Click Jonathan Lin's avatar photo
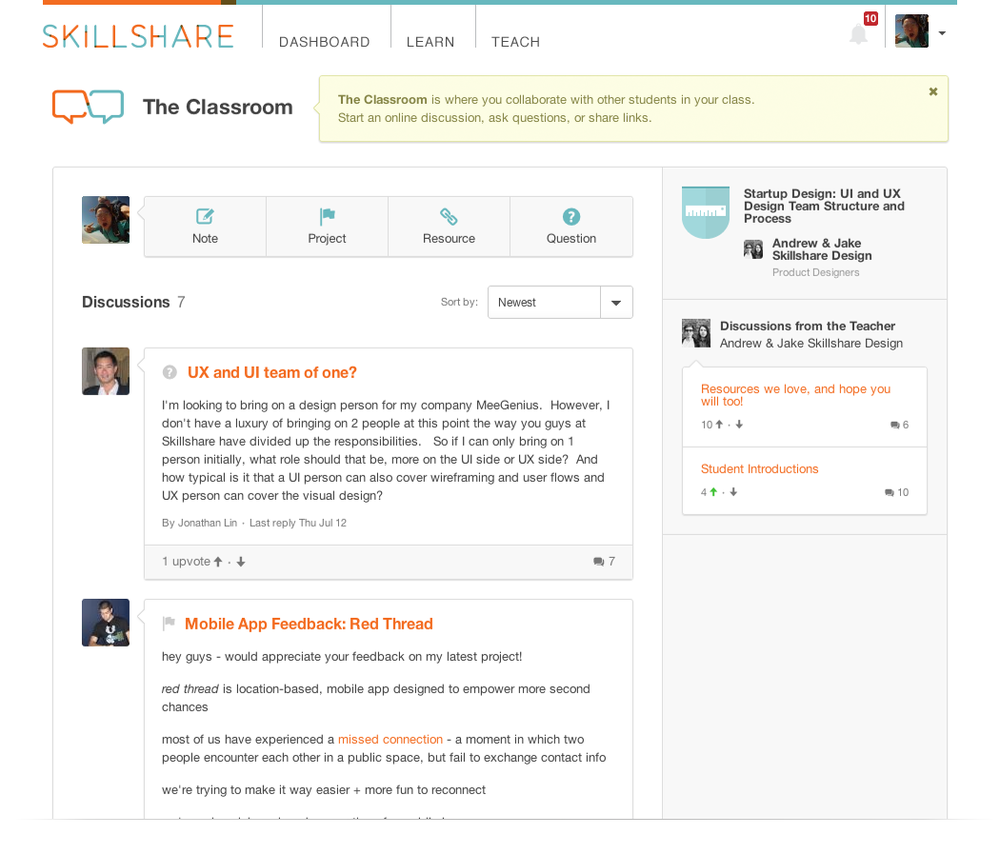1000x855 pixels. 106,371
